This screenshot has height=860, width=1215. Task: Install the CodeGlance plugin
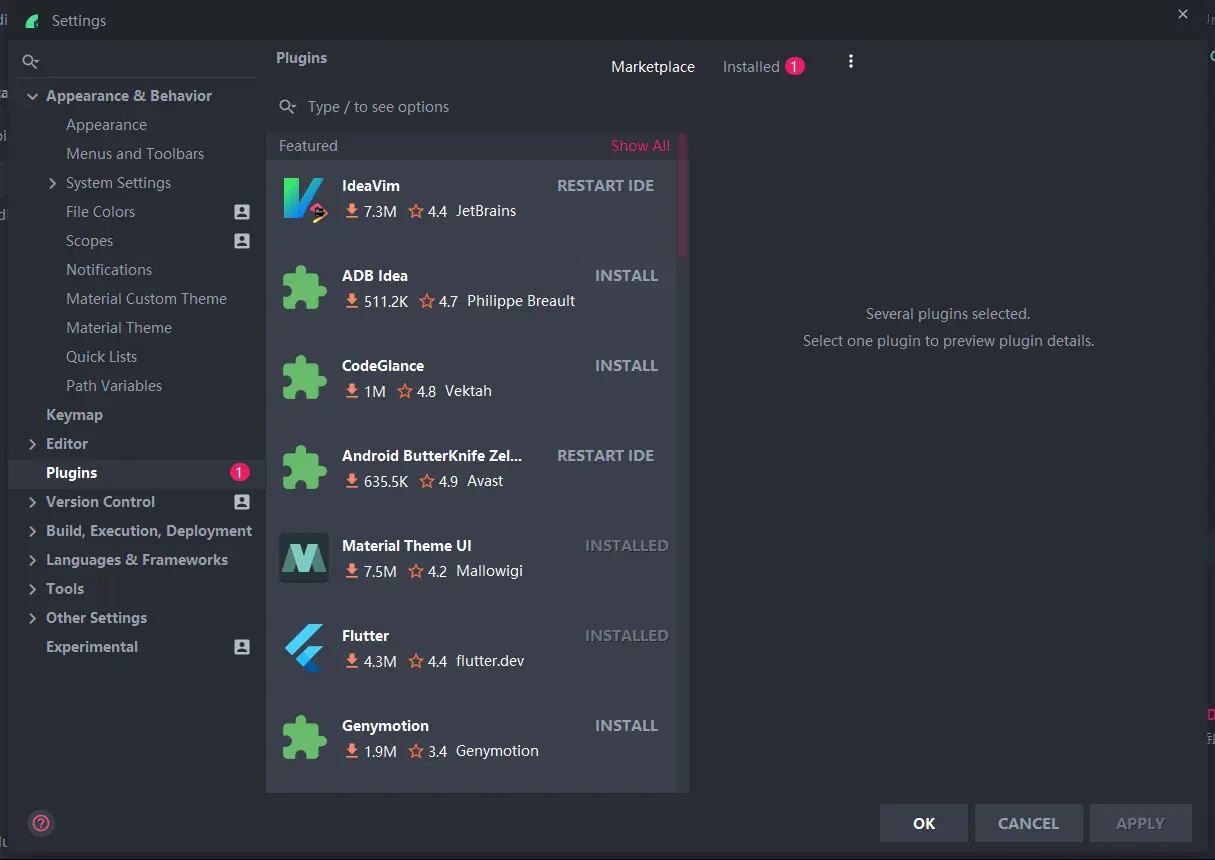click(x=626, y=366)
